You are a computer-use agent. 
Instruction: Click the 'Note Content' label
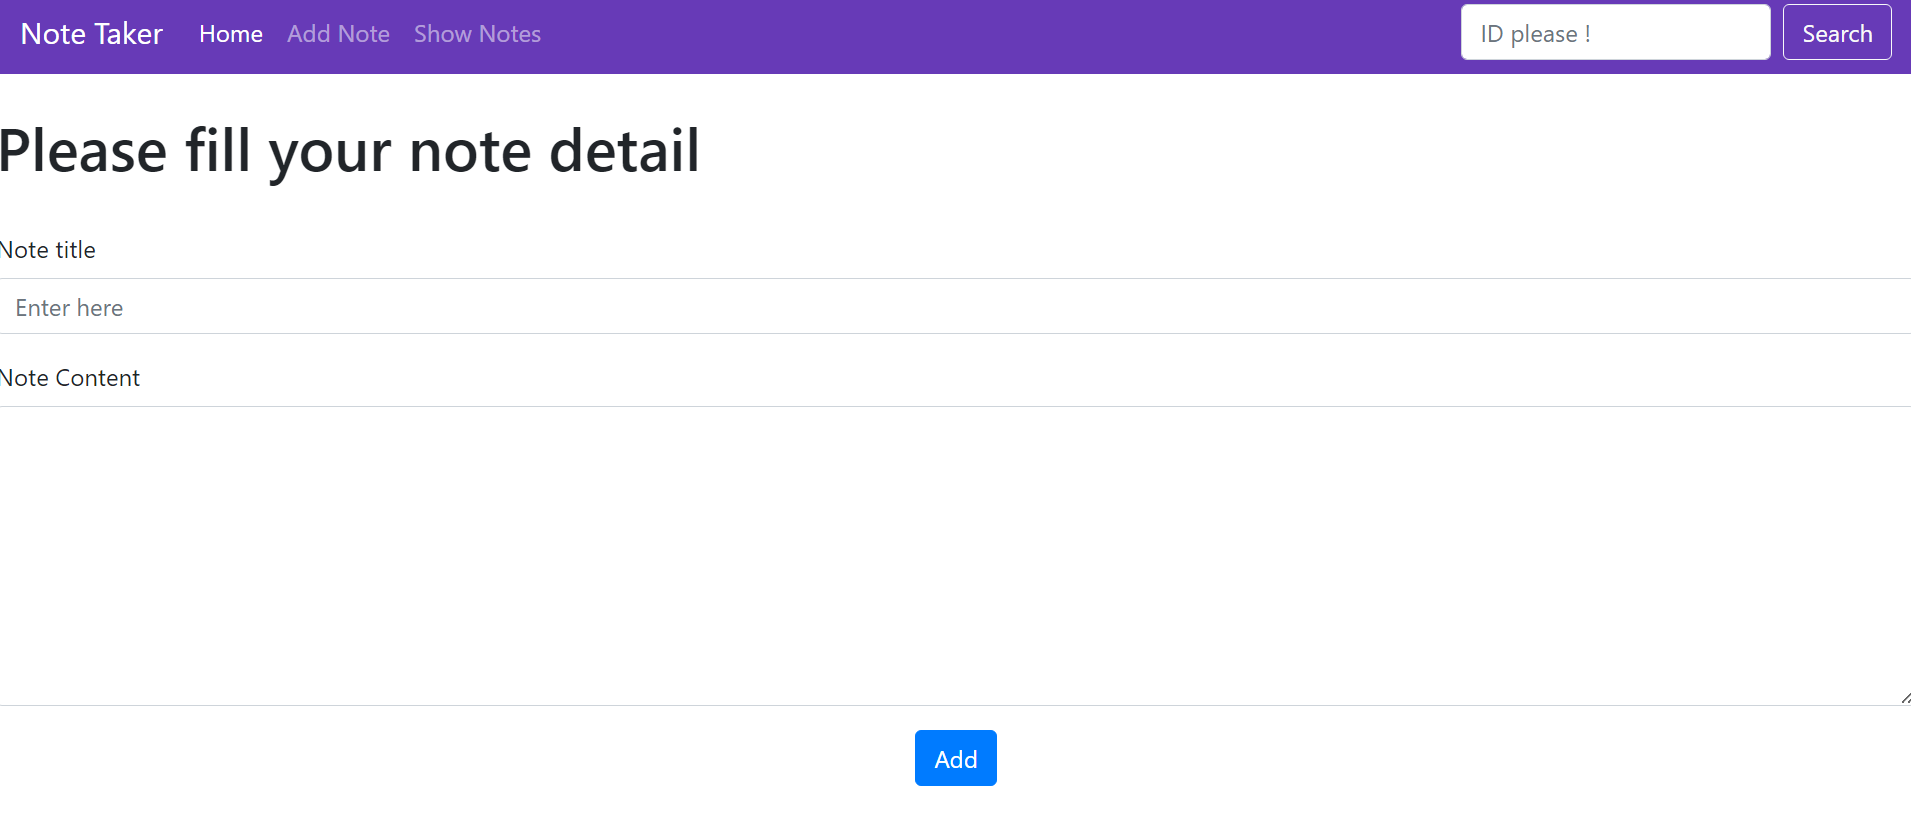tap(69, 377)
